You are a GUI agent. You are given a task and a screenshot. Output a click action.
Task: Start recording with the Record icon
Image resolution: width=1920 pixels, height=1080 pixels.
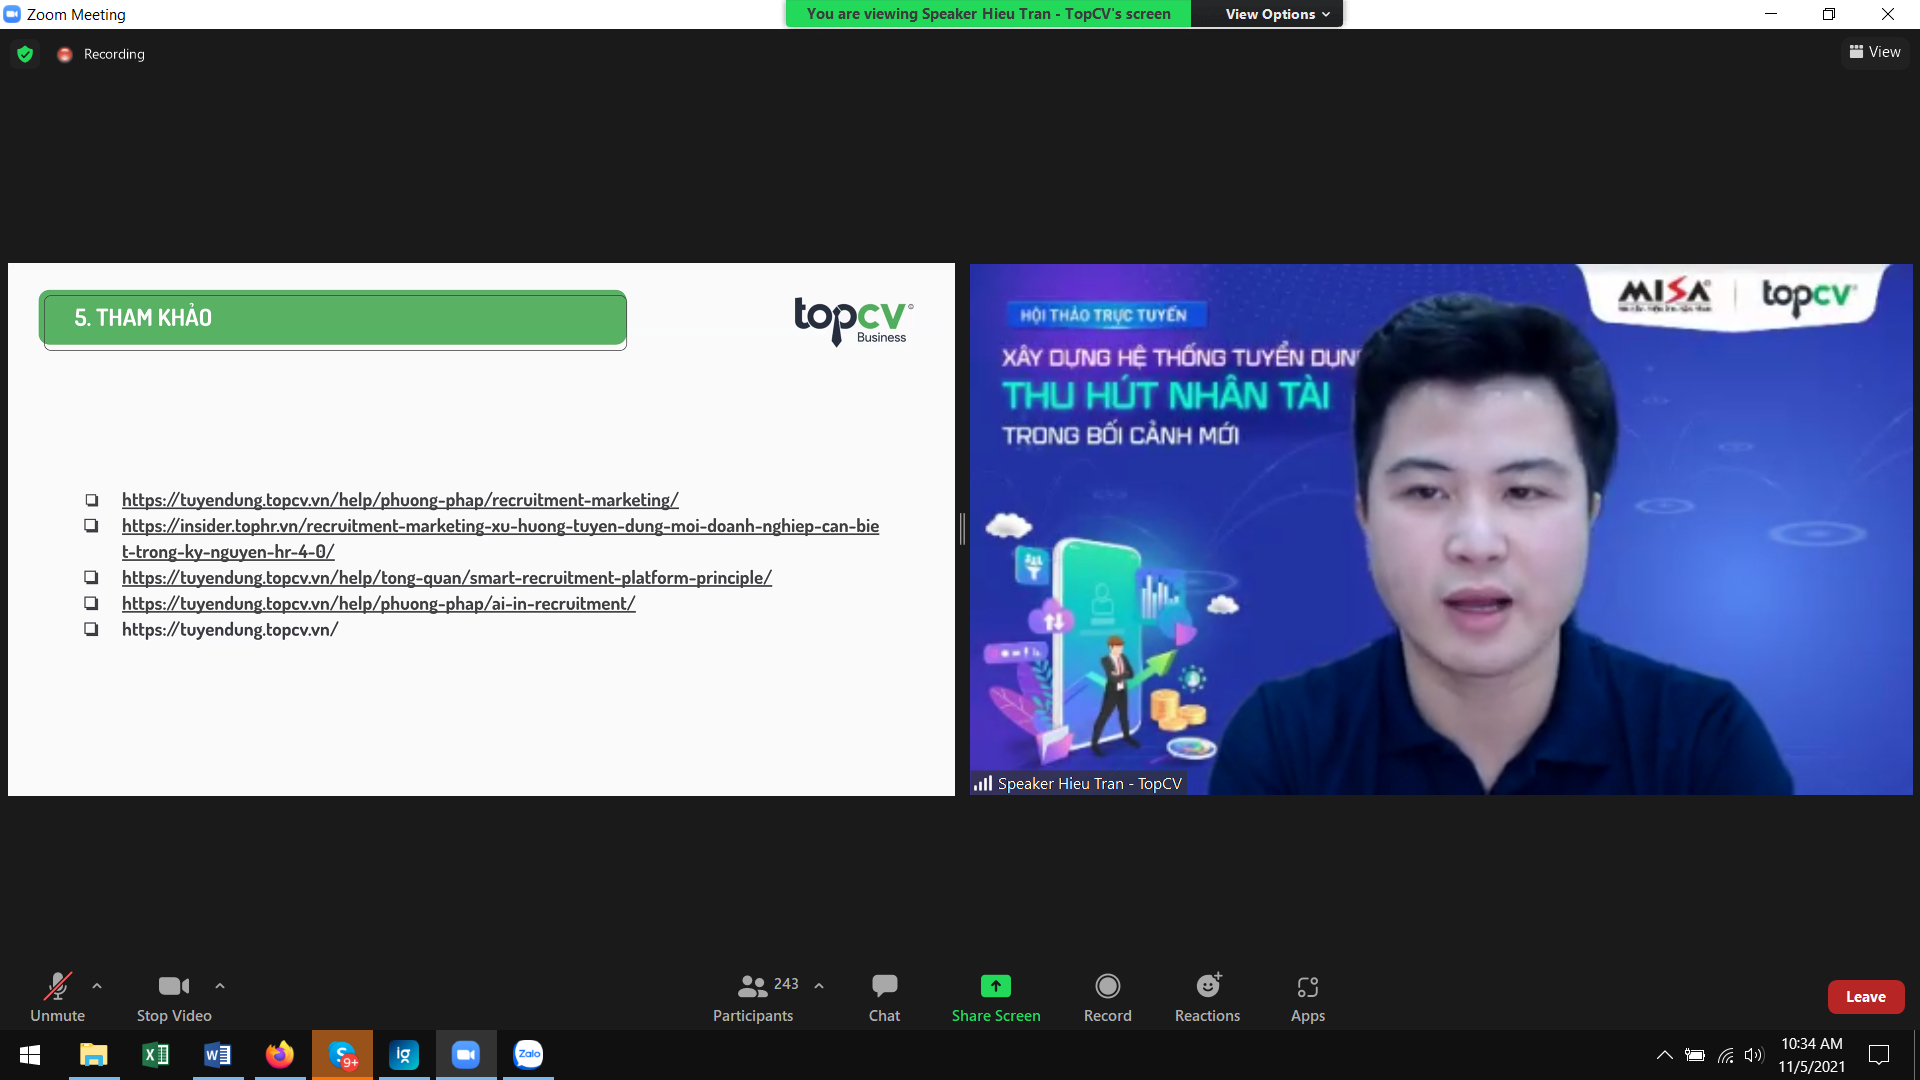point(1107,987)
